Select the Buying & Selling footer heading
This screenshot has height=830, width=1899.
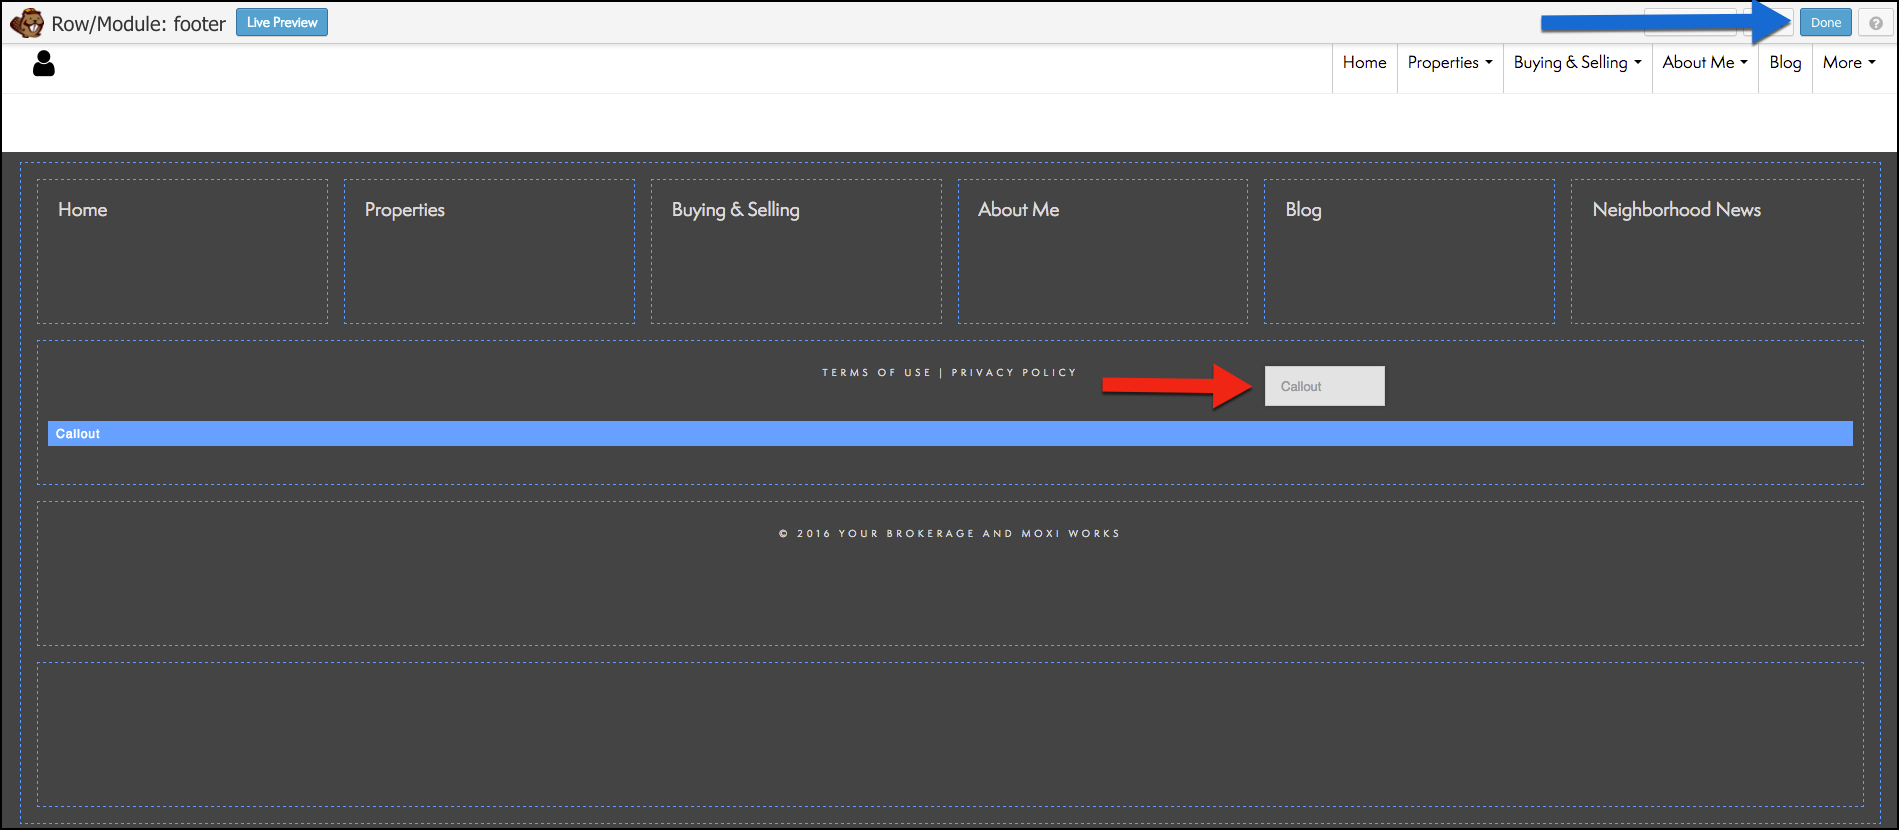pyautogui.click(x=735, y=210)
